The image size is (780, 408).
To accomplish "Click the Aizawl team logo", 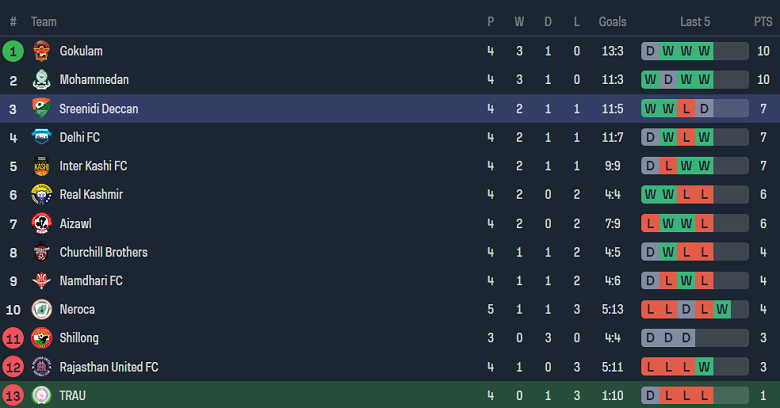I will [41, 224].
